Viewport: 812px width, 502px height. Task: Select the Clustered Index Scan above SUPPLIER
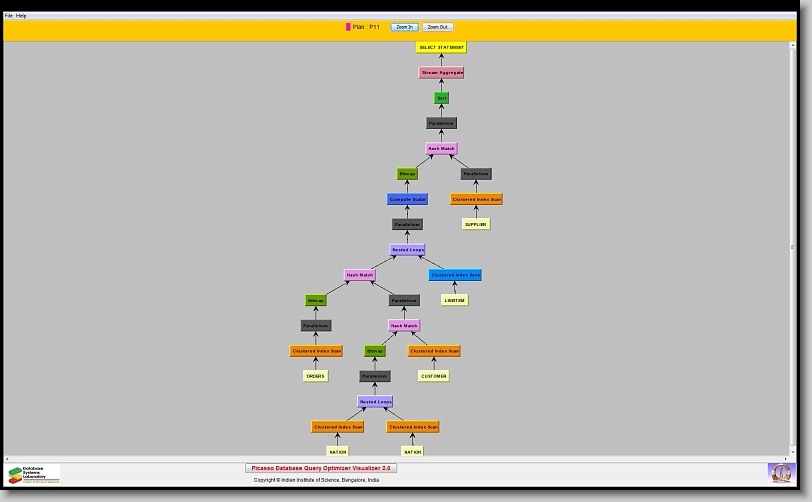pos(476,199)
